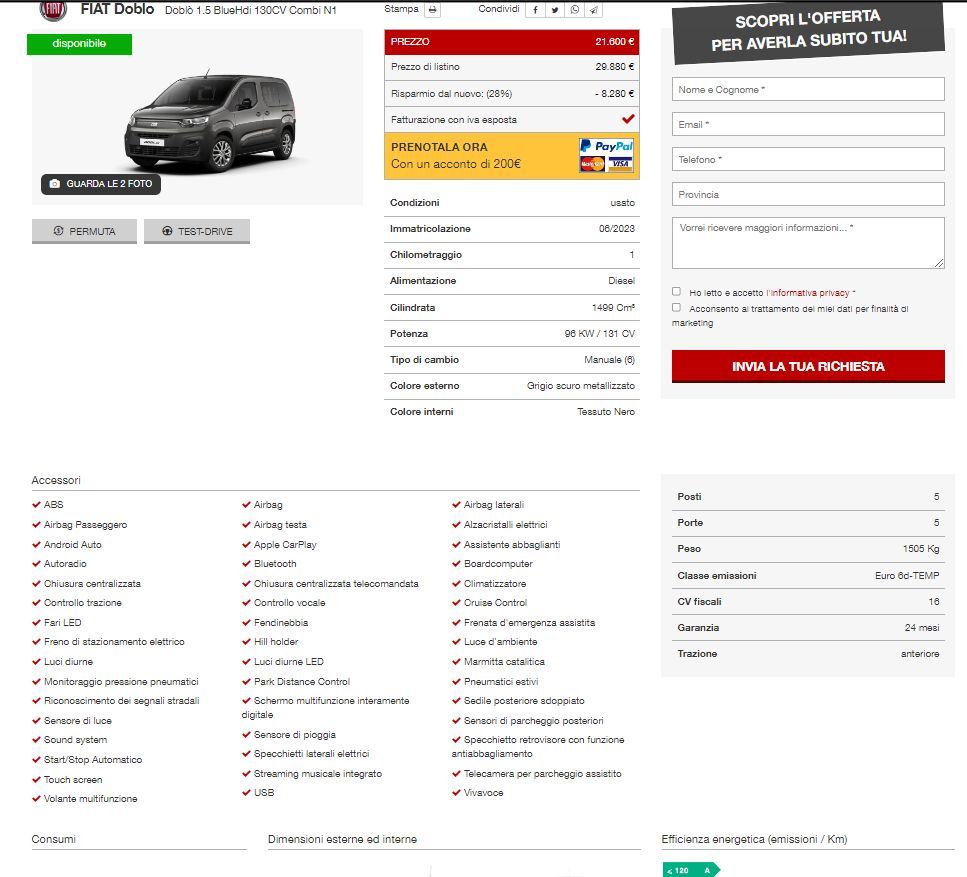Click the Mastercard logo
967x877 pixels.
(592, 163)
